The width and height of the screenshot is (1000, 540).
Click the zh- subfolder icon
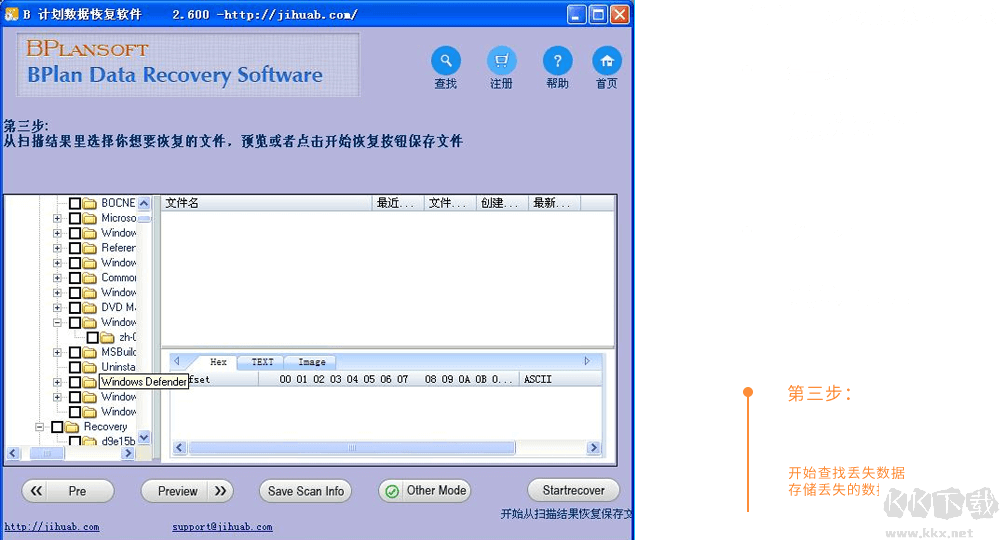(108, 337)
